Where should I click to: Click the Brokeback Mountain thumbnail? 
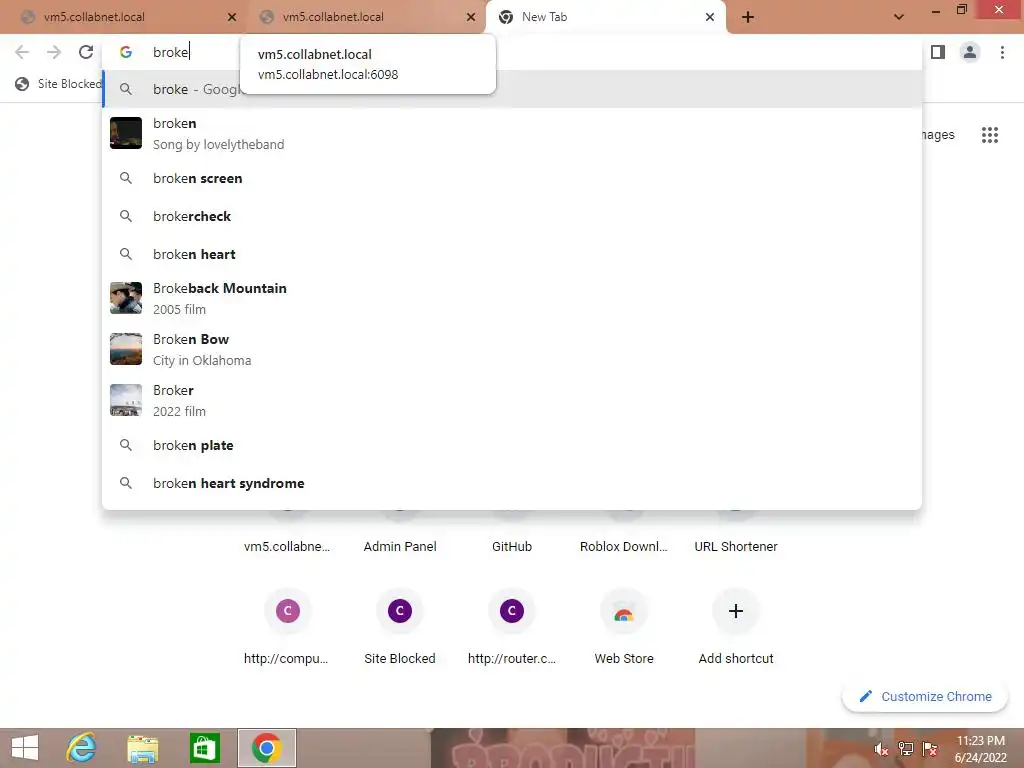tap(126, 298)
